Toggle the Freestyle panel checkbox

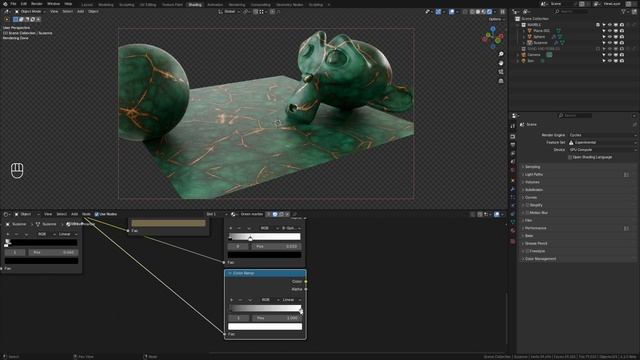pyautogui.click(x=527, y=251)
